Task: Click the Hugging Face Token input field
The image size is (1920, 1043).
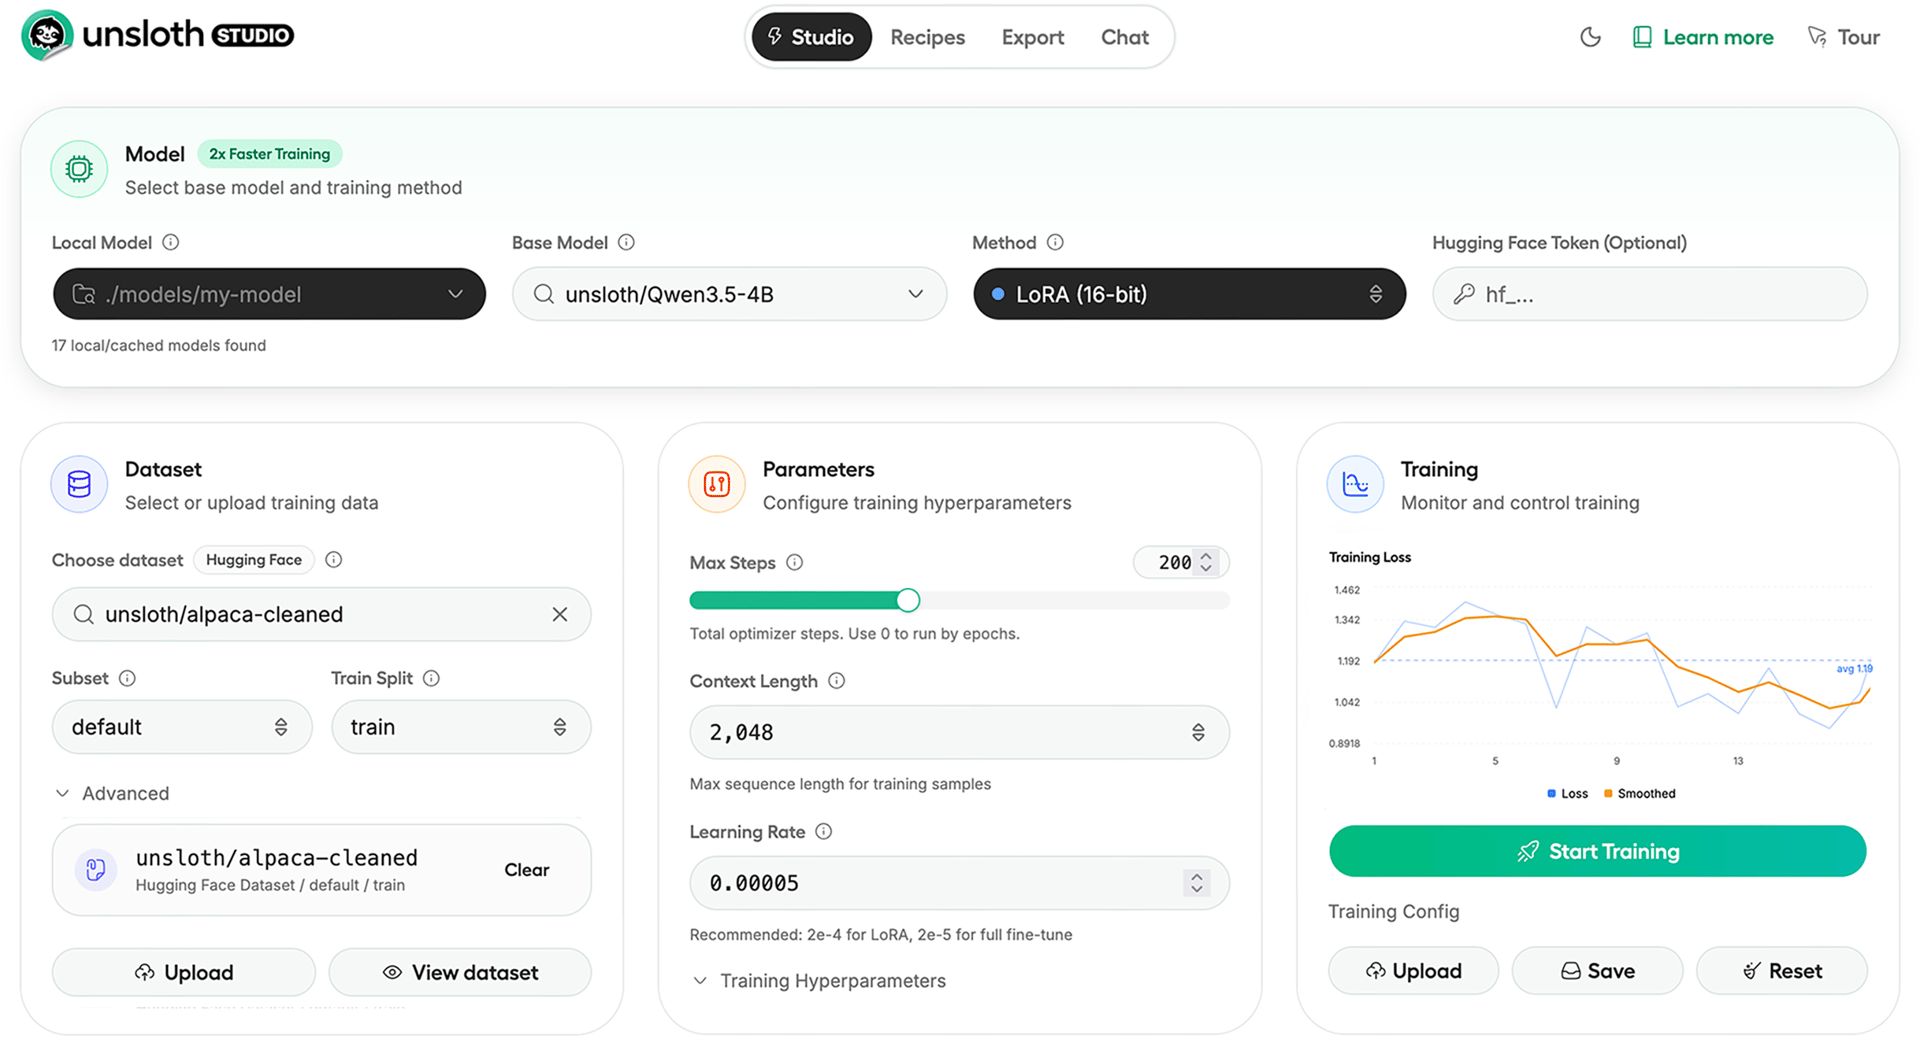Action: pos(1650,294)
